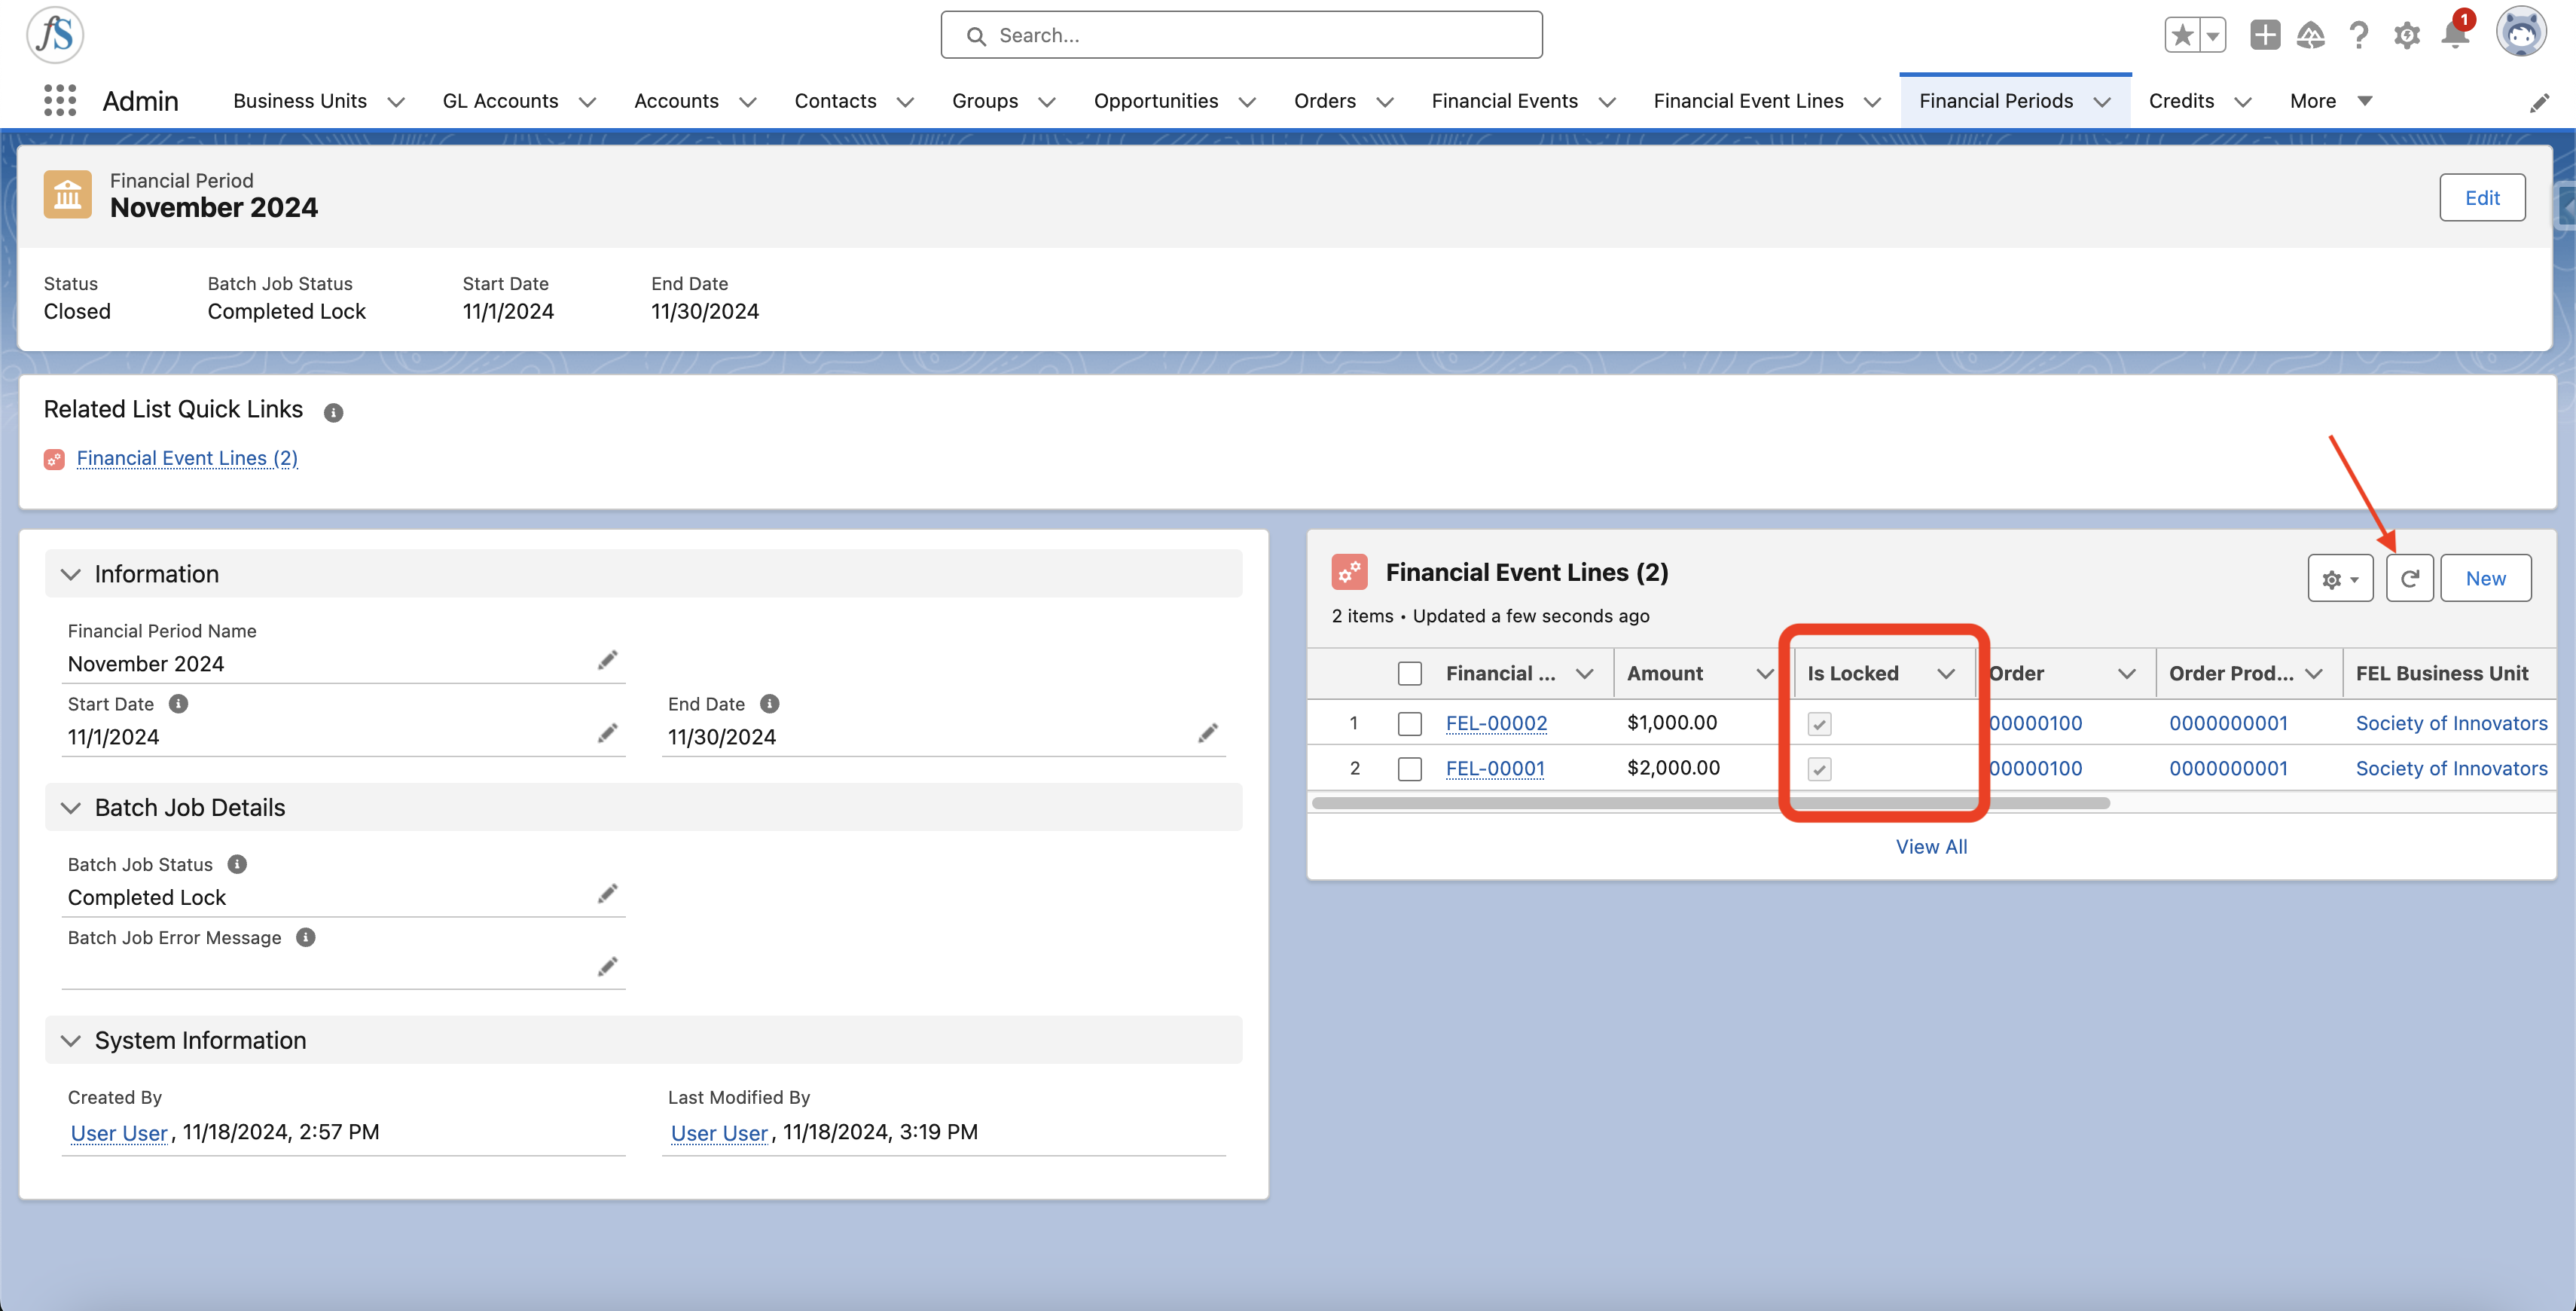Show Batch Job Error Message info icon
The width and height of the screenshot is (2576, 1311).
pos(306,937)
